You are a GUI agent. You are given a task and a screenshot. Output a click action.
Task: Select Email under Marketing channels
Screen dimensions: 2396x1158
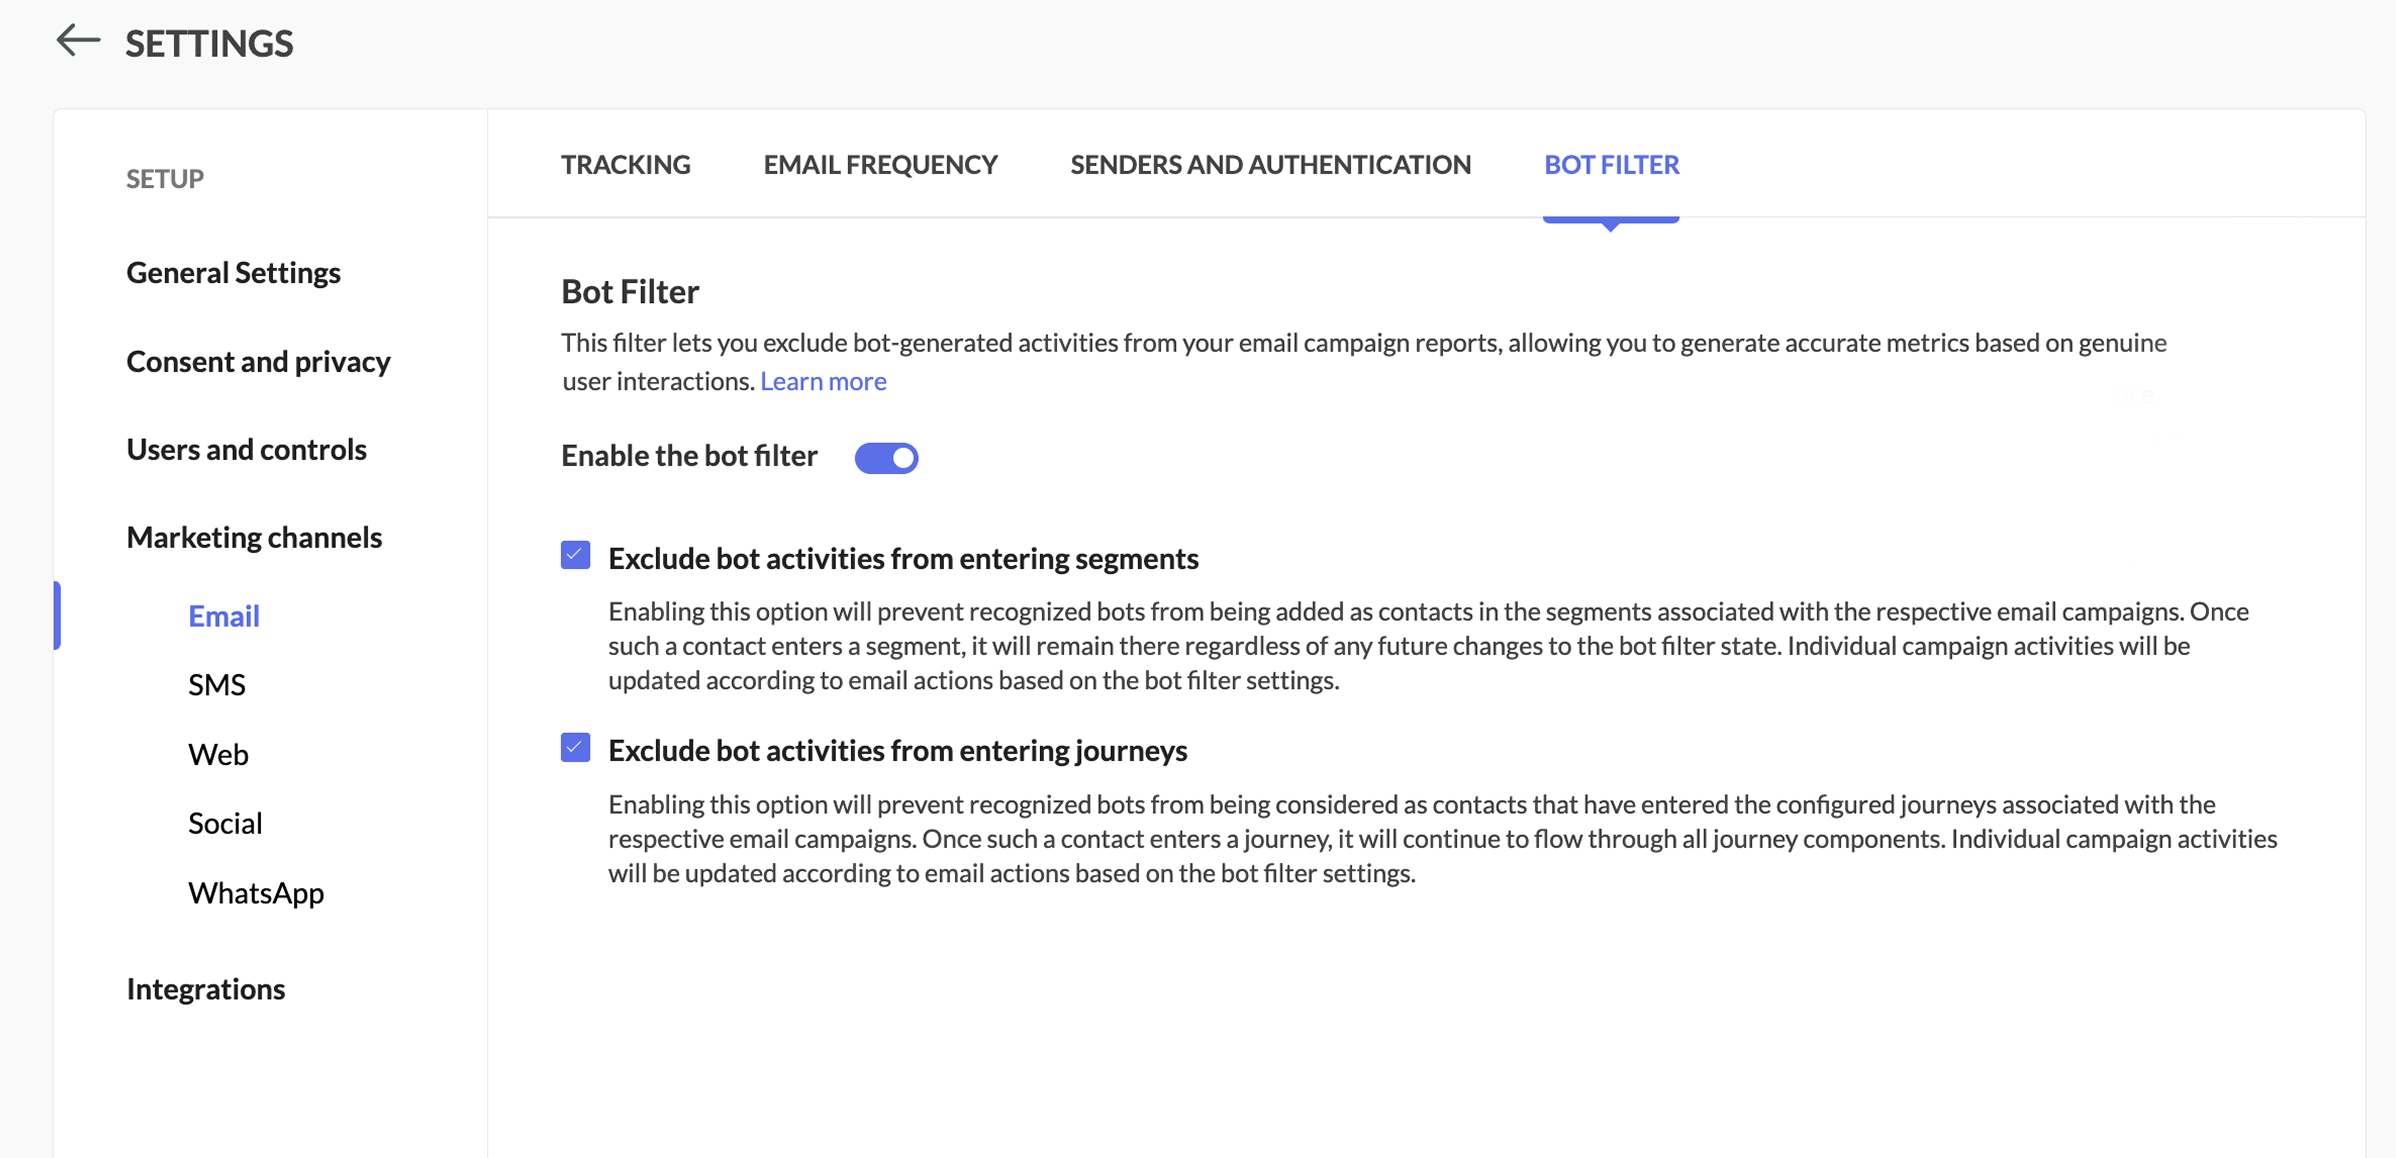coord(224,616)
